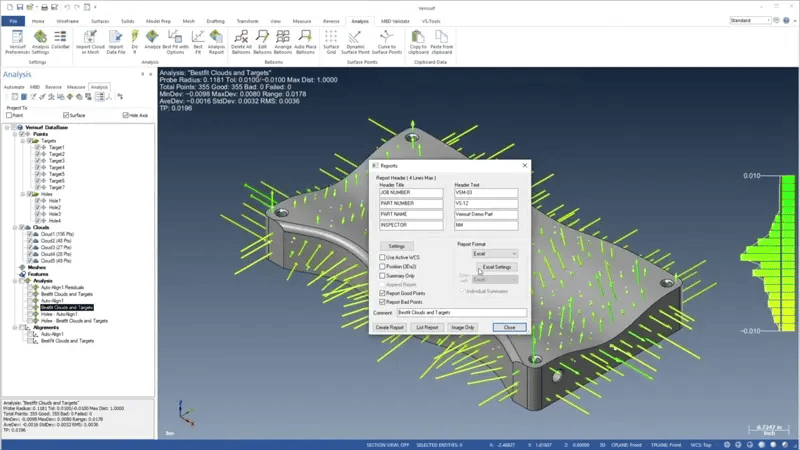
Task: Collapse the Targets tree node
Action: click(x=23, y=141)
